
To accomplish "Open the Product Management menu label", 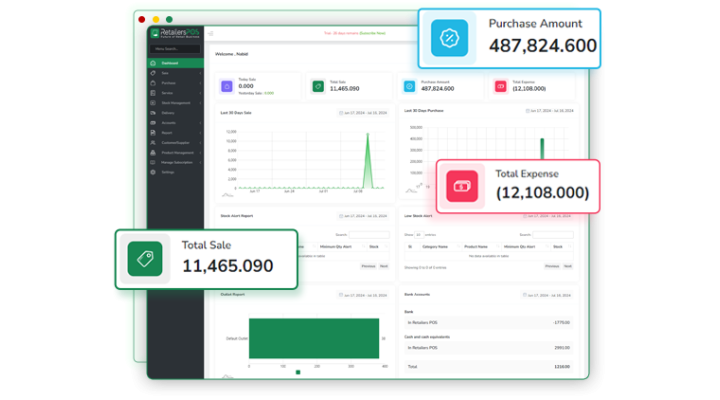I will pos(177,152).
